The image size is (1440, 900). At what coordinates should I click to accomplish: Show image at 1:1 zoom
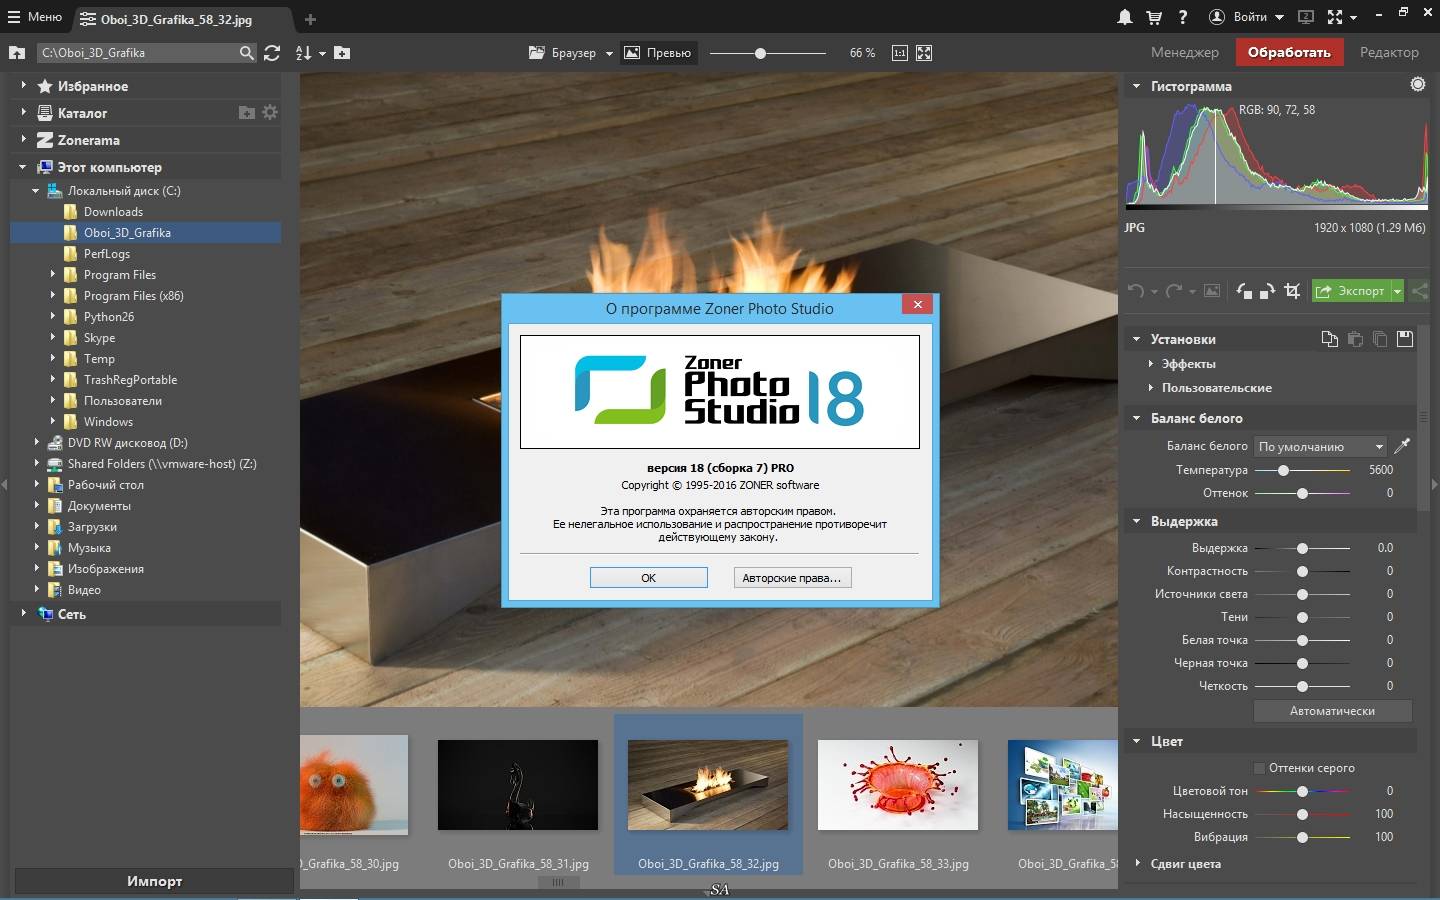pyautogui.click(x=900, y=53)
